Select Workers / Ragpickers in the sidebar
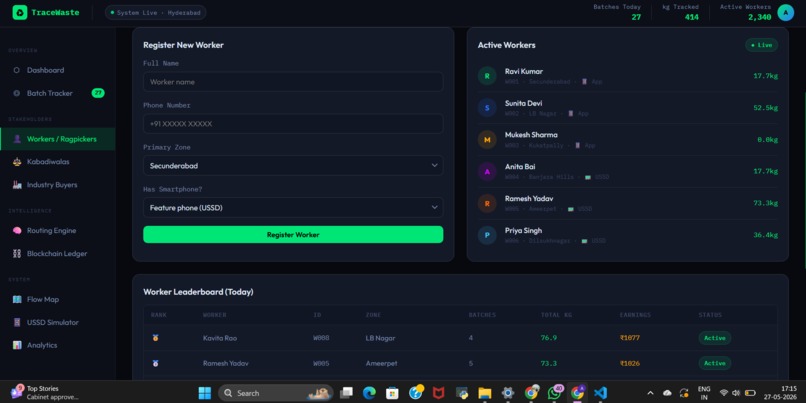Image resolution: width=806 pixels, height=403 pixels. (58, 139)
